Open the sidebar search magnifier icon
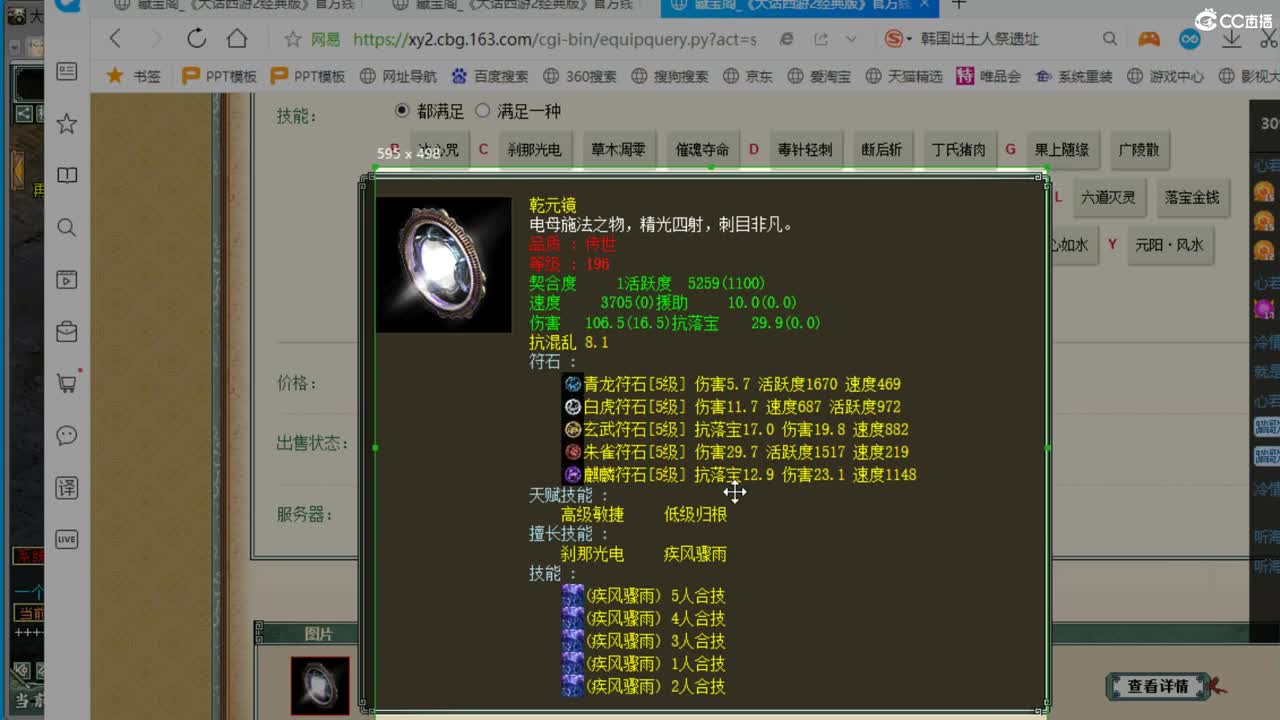Viewport: 1280px width, 720px height. 67,228
